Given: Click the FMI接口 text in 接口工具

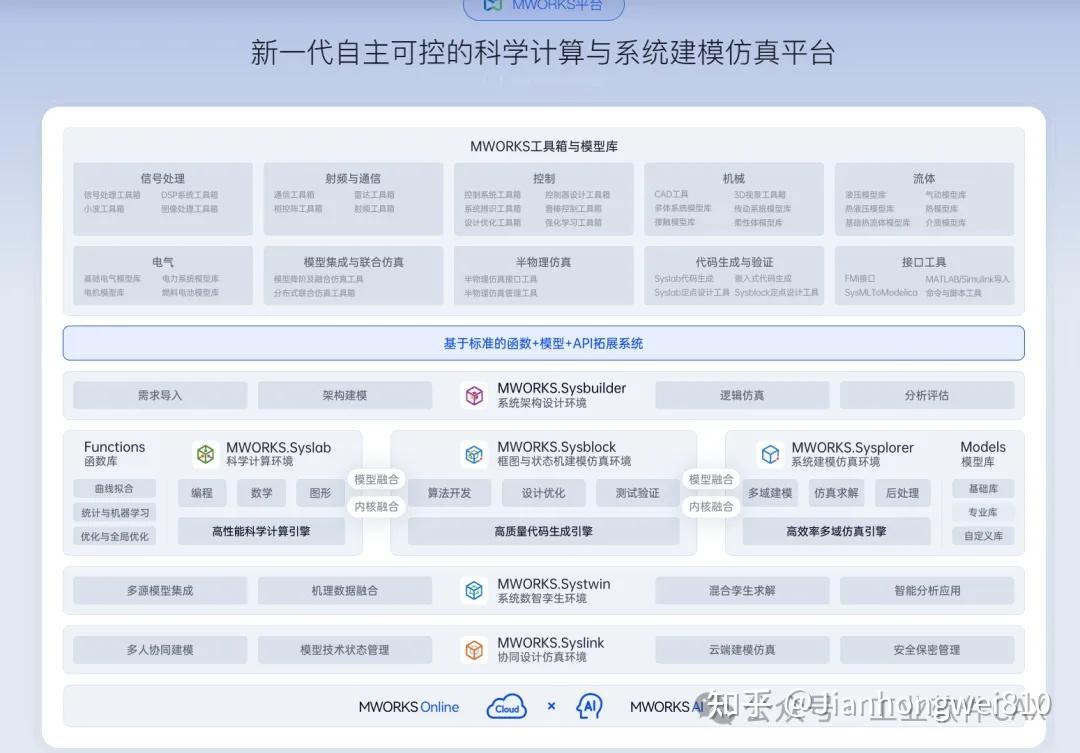Looking at the screenshot, I should 860,278.
